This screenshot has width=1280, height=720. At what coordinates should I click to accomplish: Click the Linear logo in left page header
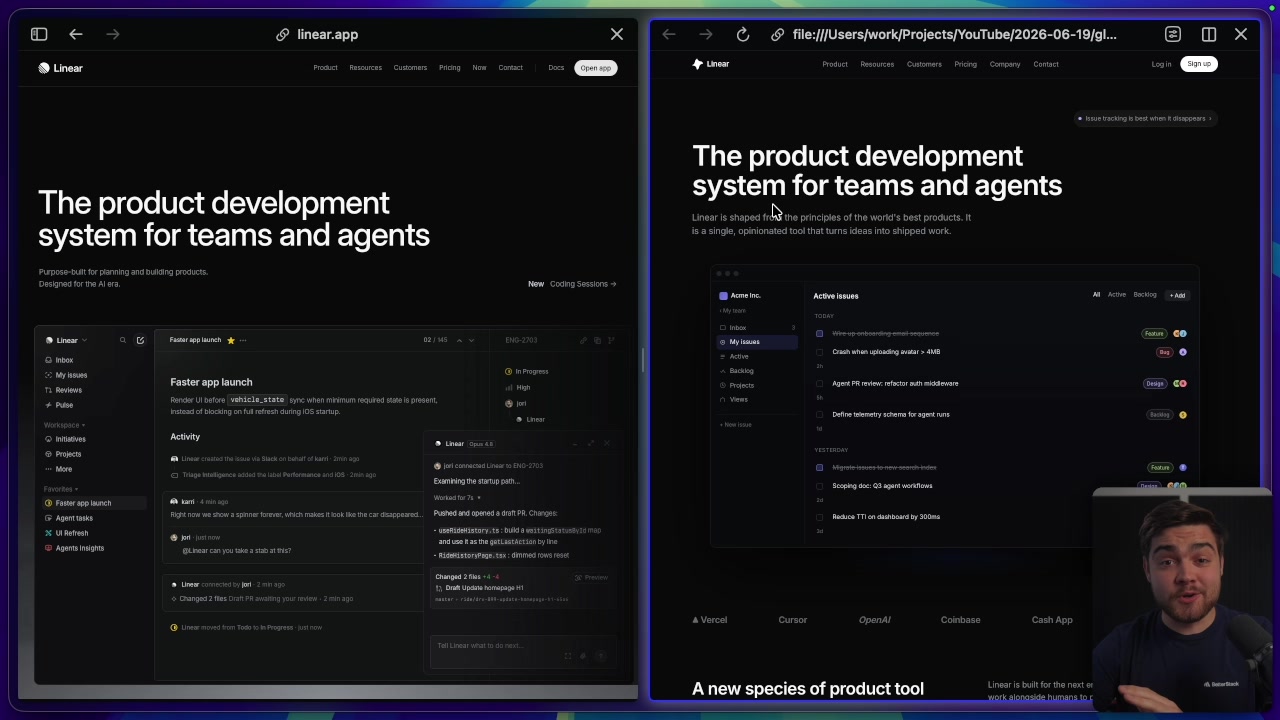(60, 68)
